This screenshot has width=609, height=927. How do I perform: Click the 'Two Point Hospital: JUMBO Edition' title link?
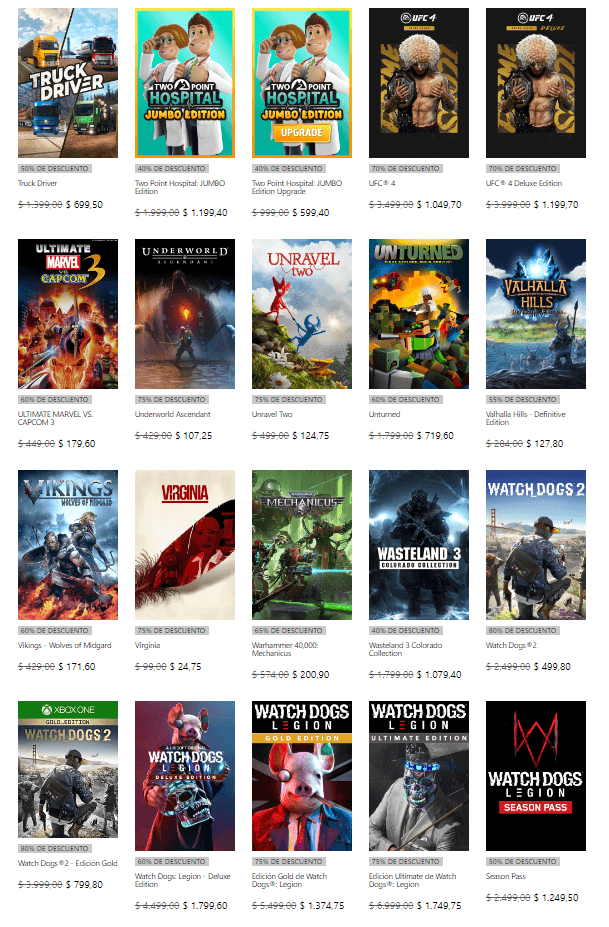pyautogui.click(x=180, y=187)
